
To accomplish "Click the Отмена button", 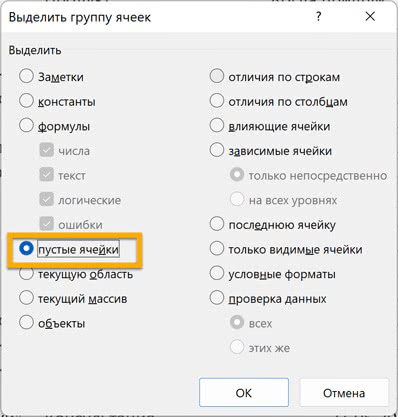I will pos(344,393).
